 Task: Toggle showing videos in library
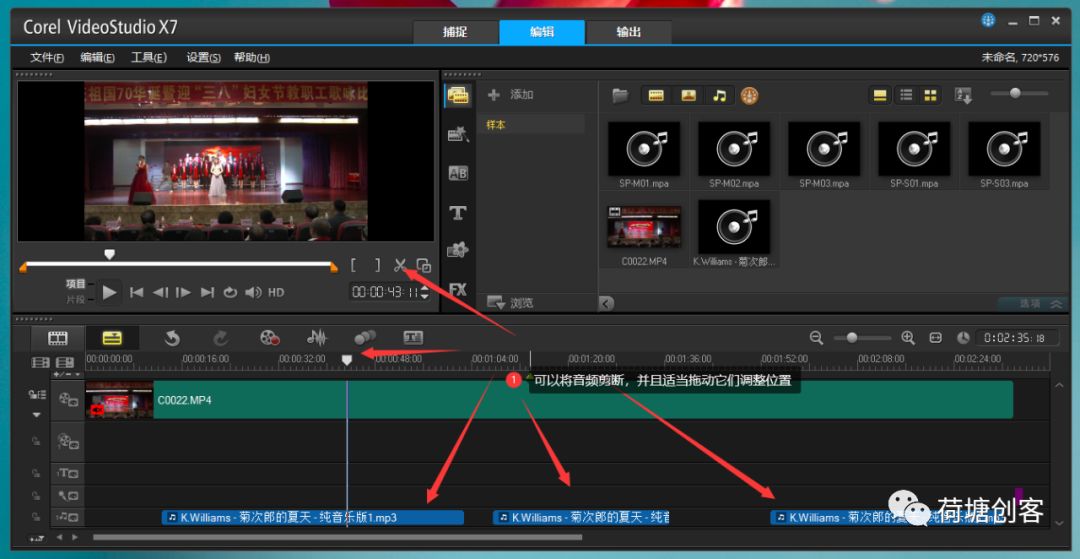(x=656, y=95)
